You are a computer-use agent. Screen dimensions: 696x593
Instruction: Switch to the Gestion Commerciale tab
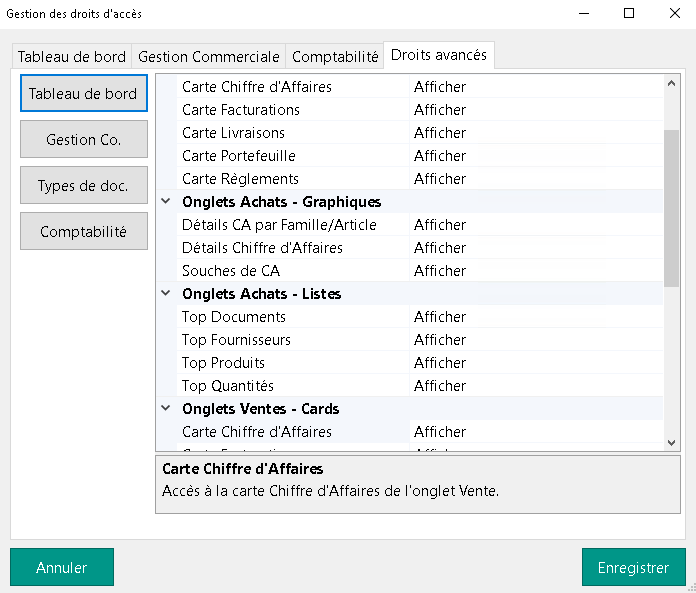(x=208, y=57)
